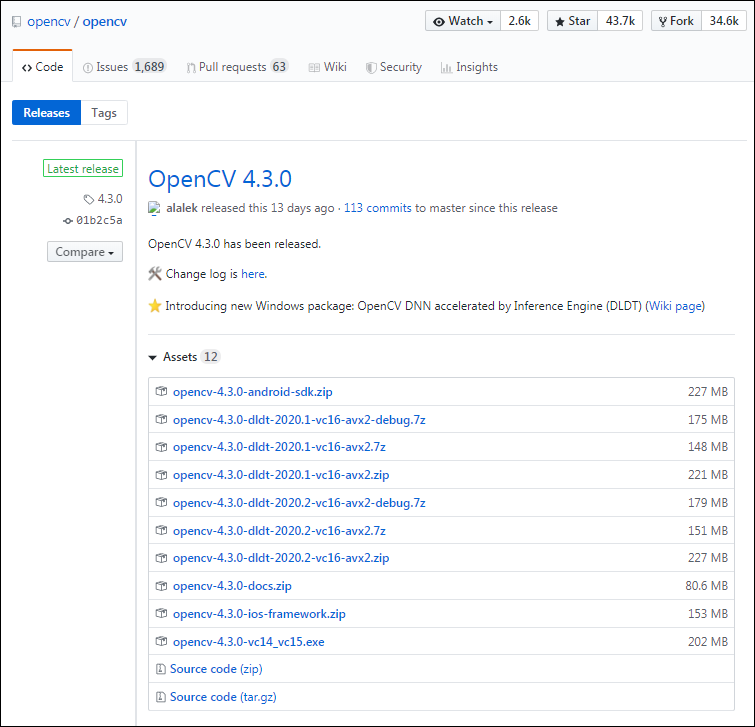Screen dimensions: 755x727
Task: Download opencv-4.3.0-dldt-2020.2-vc16-avx2.zip
Action: [281, 558]
